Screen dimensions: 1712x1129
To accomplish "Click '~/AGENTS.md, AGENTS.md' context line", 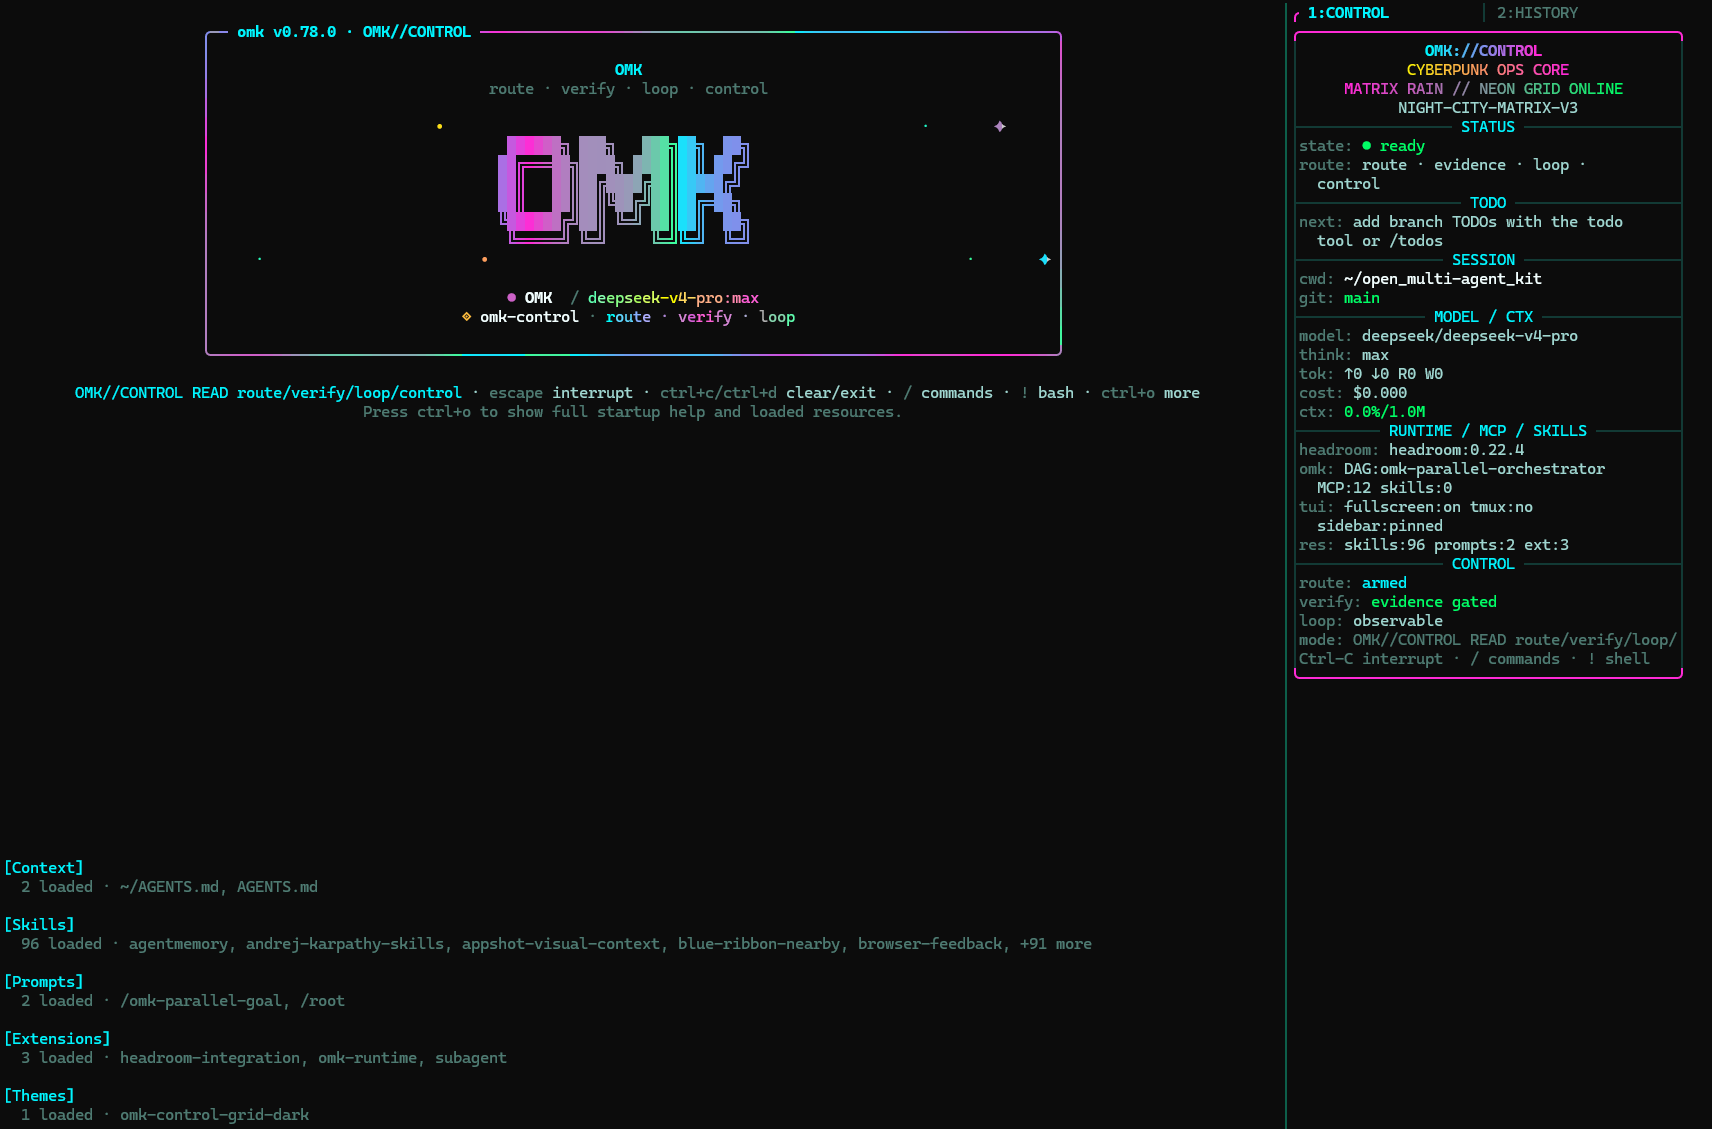I will 219,887.
